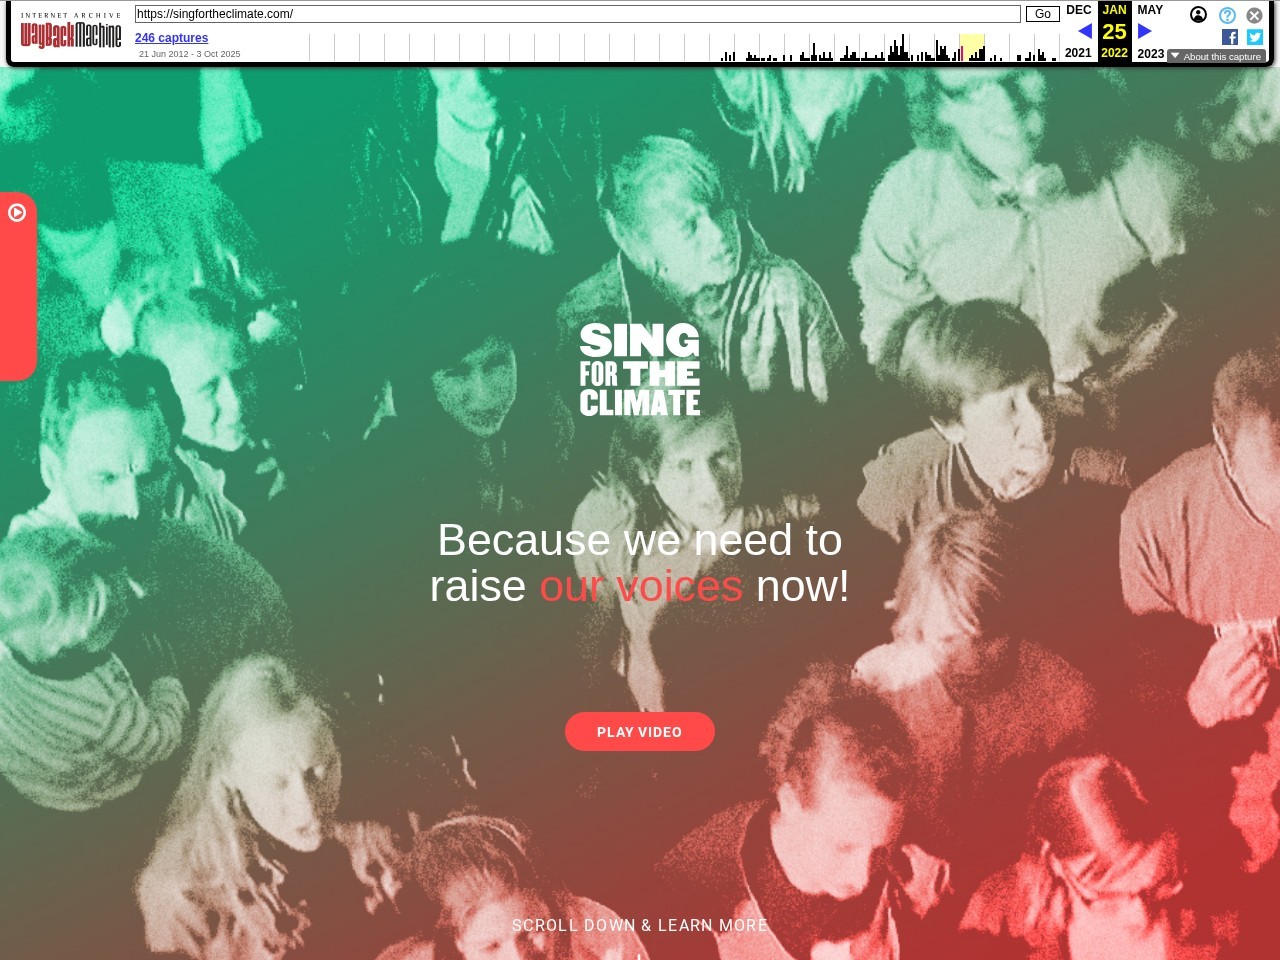Viewport: 1280px width, 960px height.
Task: Click the Wayback URL input field
Action: [577, 14]
